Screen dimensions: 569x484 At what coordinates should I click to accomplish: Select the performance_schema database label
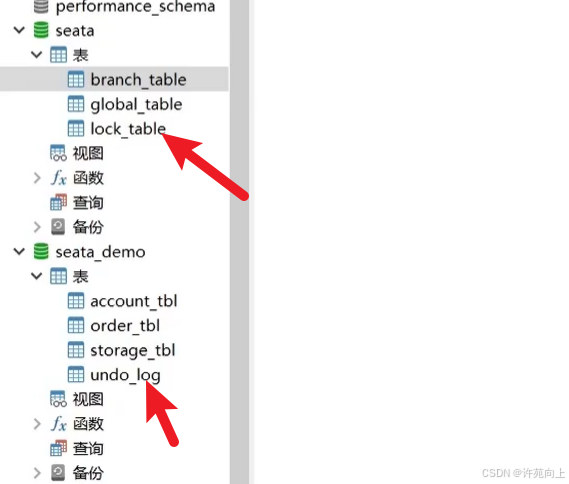135,7
